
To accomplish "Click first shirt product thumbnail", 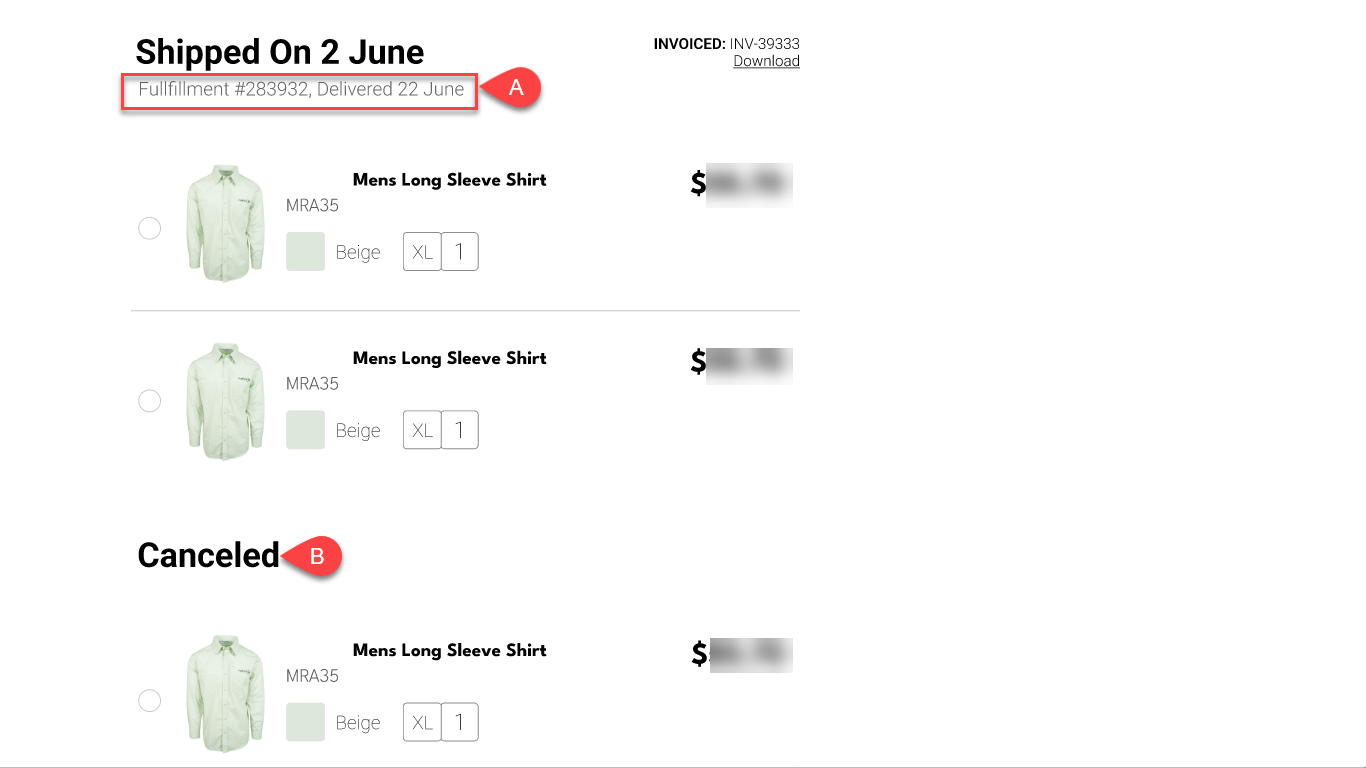I will click(225, 223).
